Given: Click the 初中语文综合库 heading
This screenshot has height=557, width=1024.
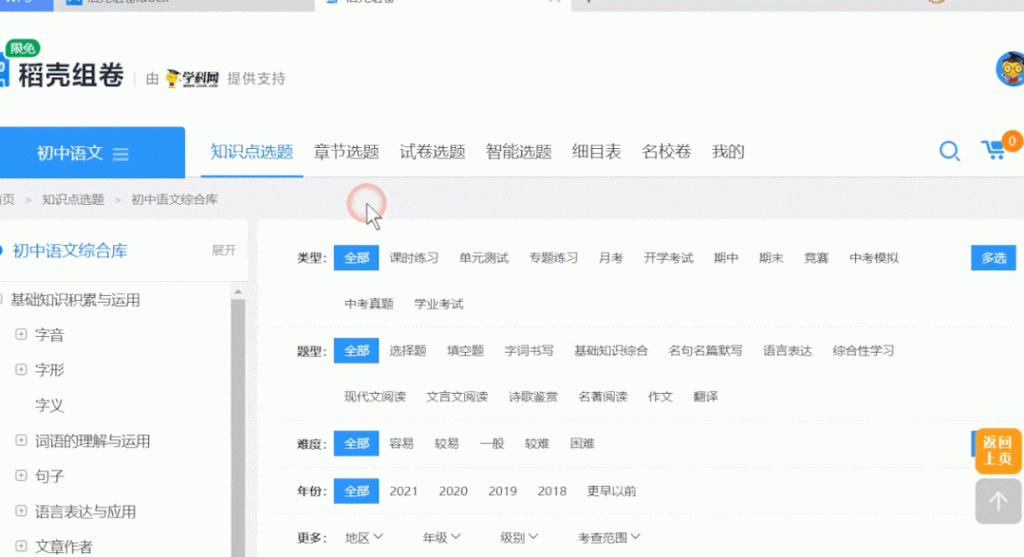Looking at the screenshot, I should pos(70,251).
